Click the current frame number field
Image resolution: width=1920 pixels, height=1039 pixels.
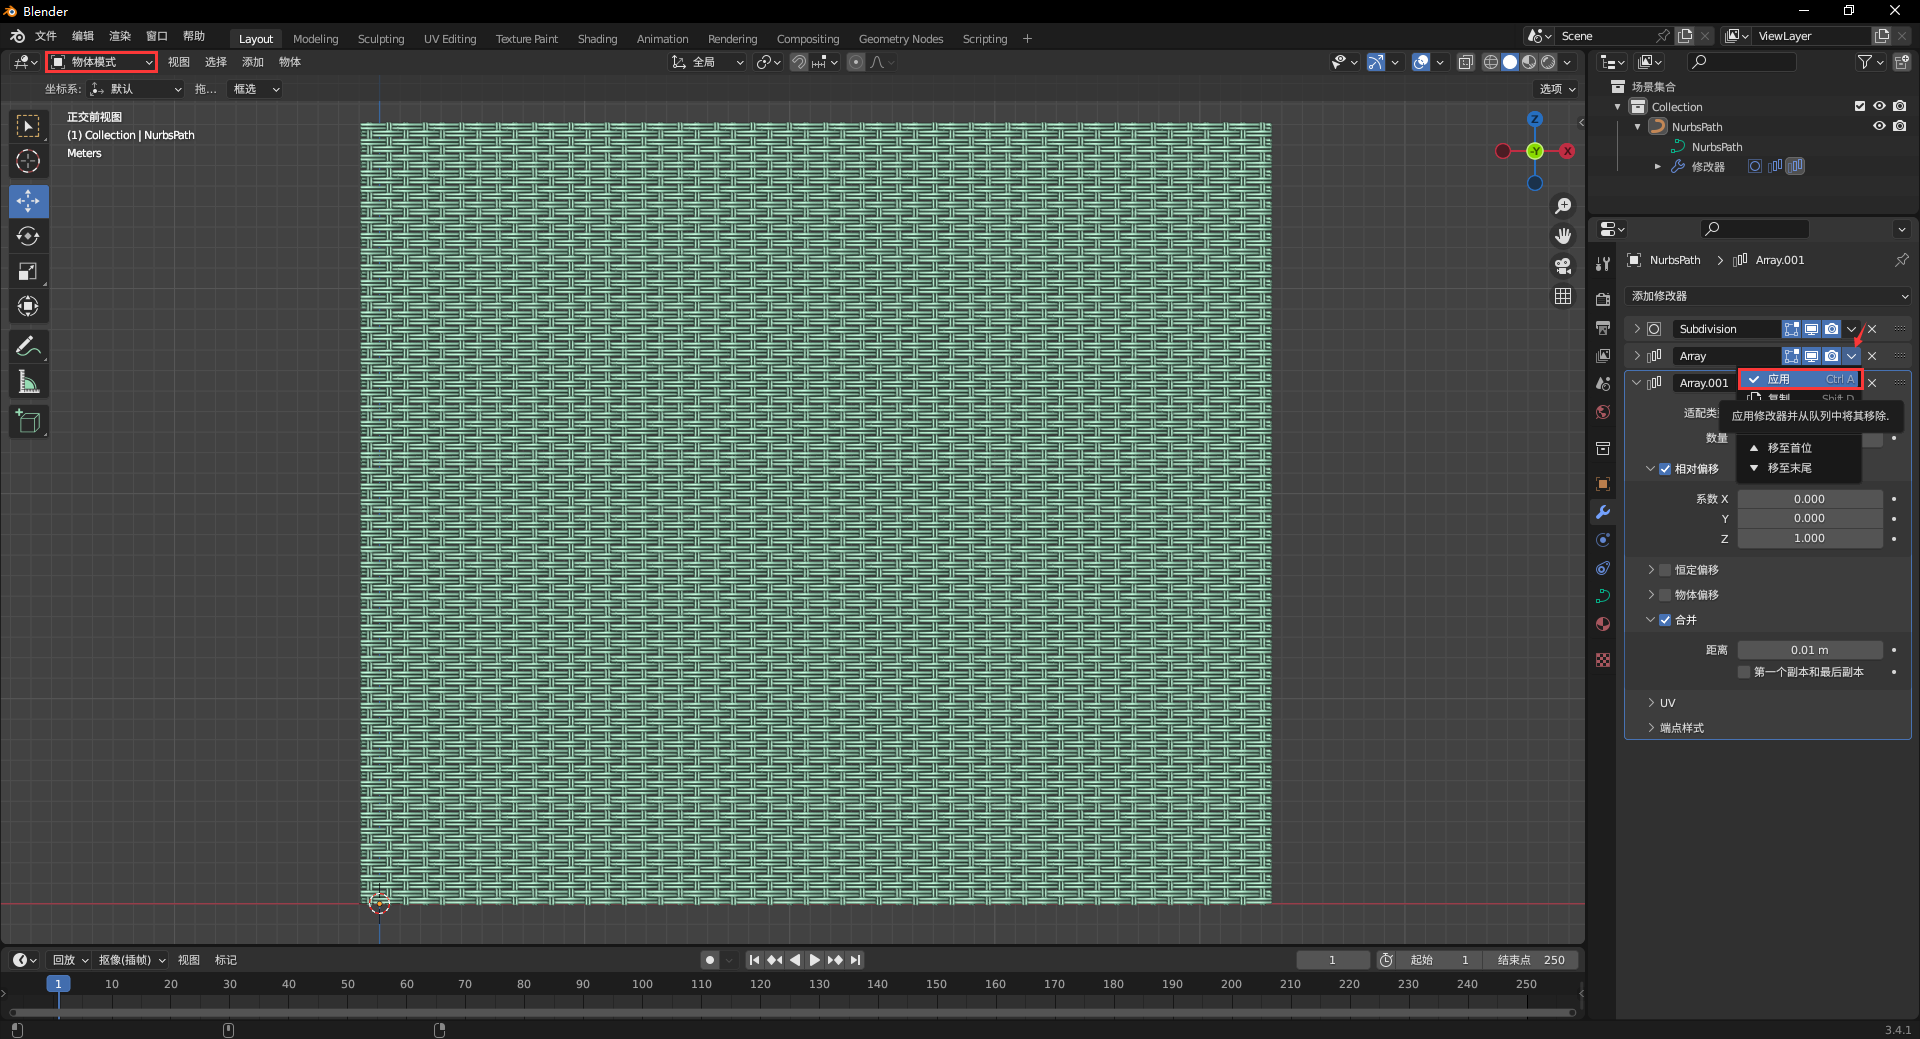pyautogui.click(x=1333, y=960)
